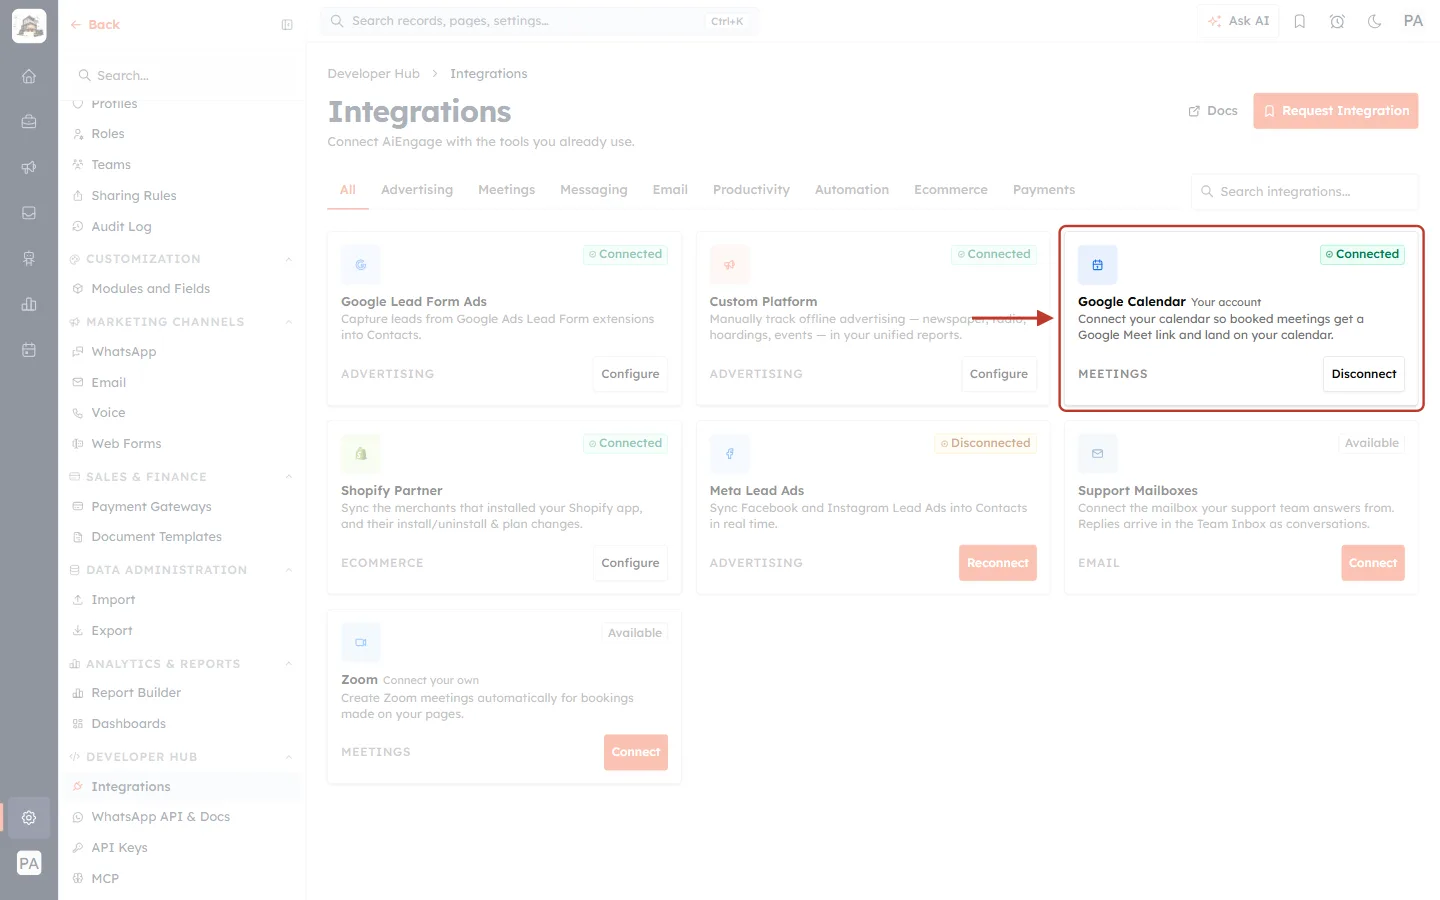Click the settings gear icon in the left rail
Image resolution: width=1440 pixels, height=900 pixels.
pos(29,818)
